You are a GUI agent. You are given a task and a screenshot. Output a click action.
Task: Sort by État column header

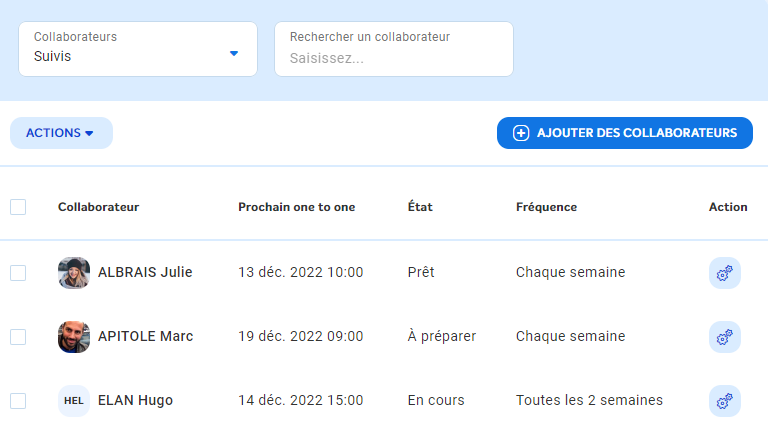pos(420,207)
